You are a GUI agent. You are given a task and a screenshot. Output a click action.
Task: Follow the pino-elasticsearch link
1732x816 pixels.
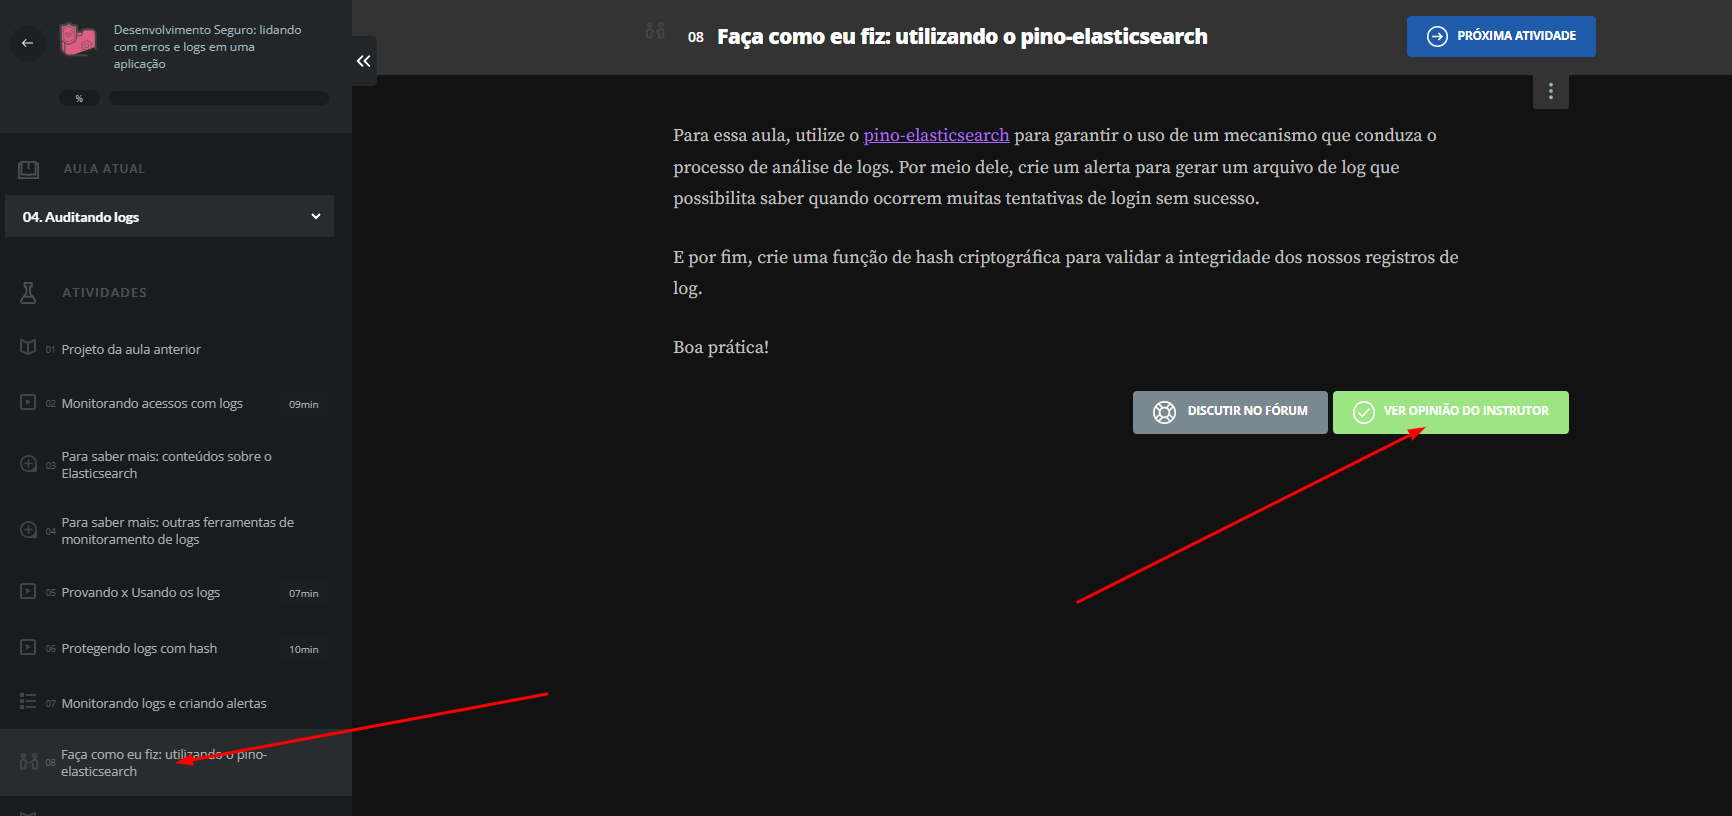(936, 135)
